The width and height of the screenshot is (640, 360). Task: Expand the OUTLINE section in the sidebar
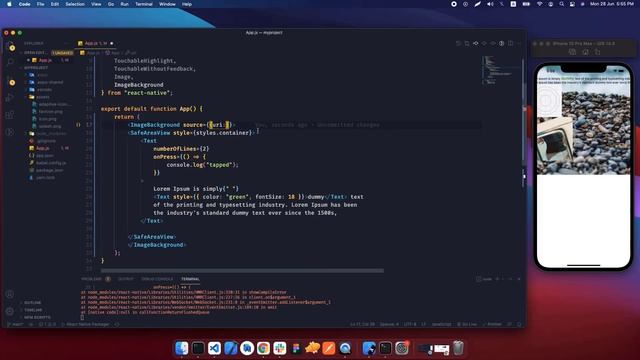[x=33, y=303]
